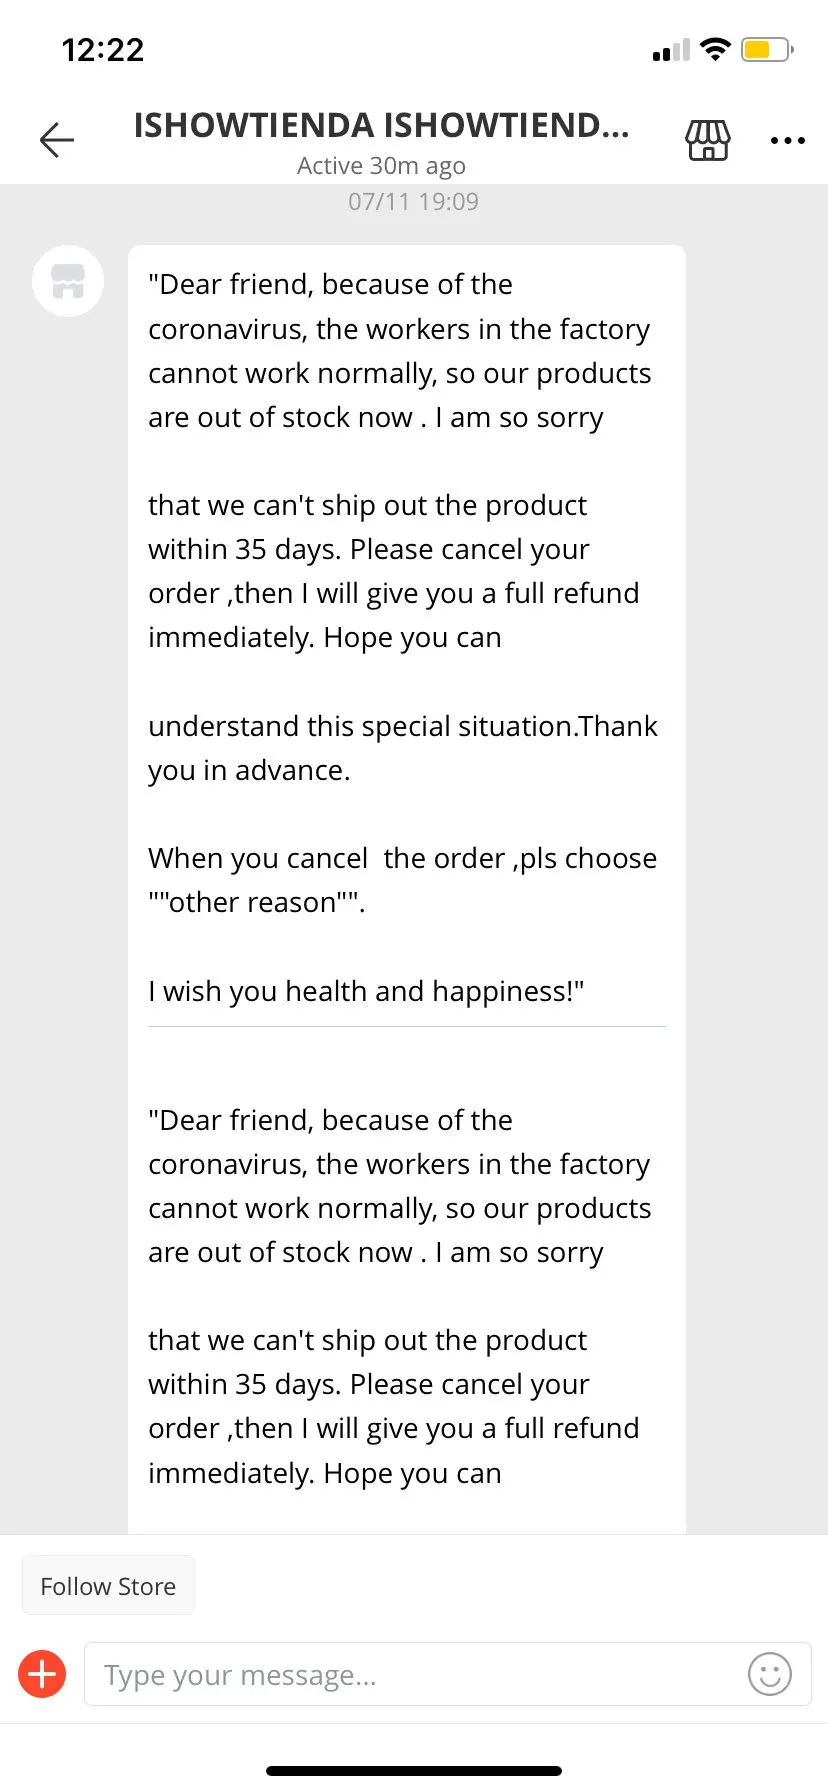The image size is (828, 1792).
Task: Tap "I wish you health and happiness!" text
Action: pyautogui.click(x=366, y=991)
